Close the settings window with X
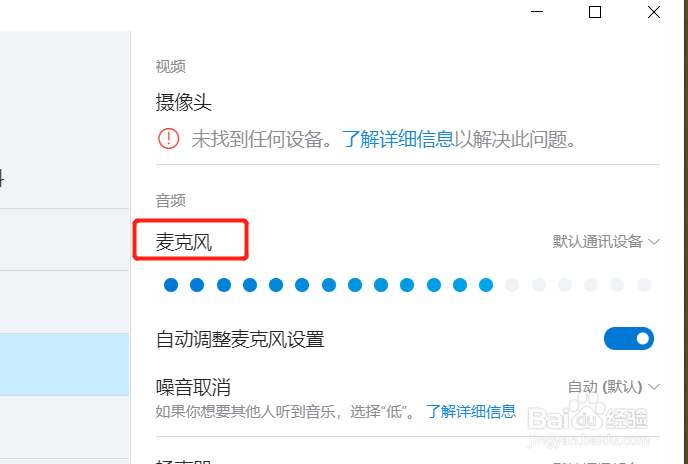Image resolution: width=688 pixels, height=464 pixels. tap(654, 12)
